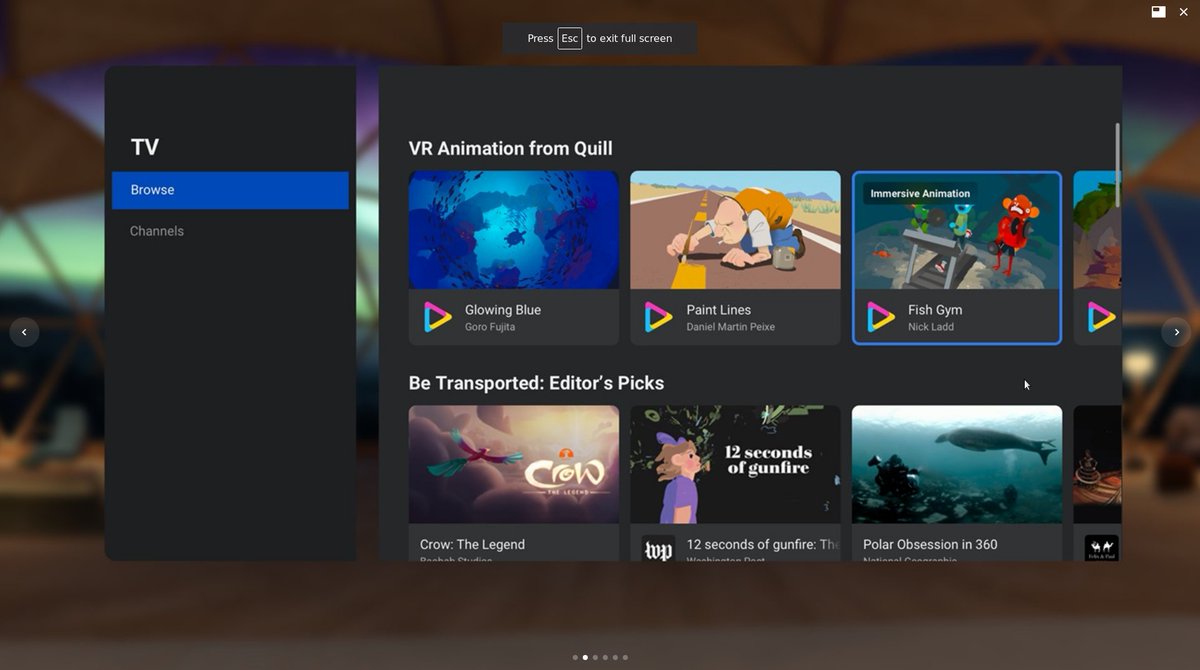Screen dimensions: 1200x670
Task: Click the TV panel title
Action: pos(145,148)
